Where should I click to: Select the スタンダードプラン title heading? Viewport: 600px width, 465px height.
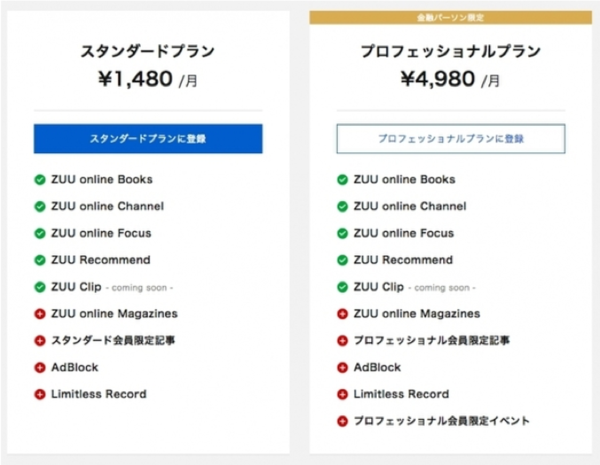(x=148, y=51)
